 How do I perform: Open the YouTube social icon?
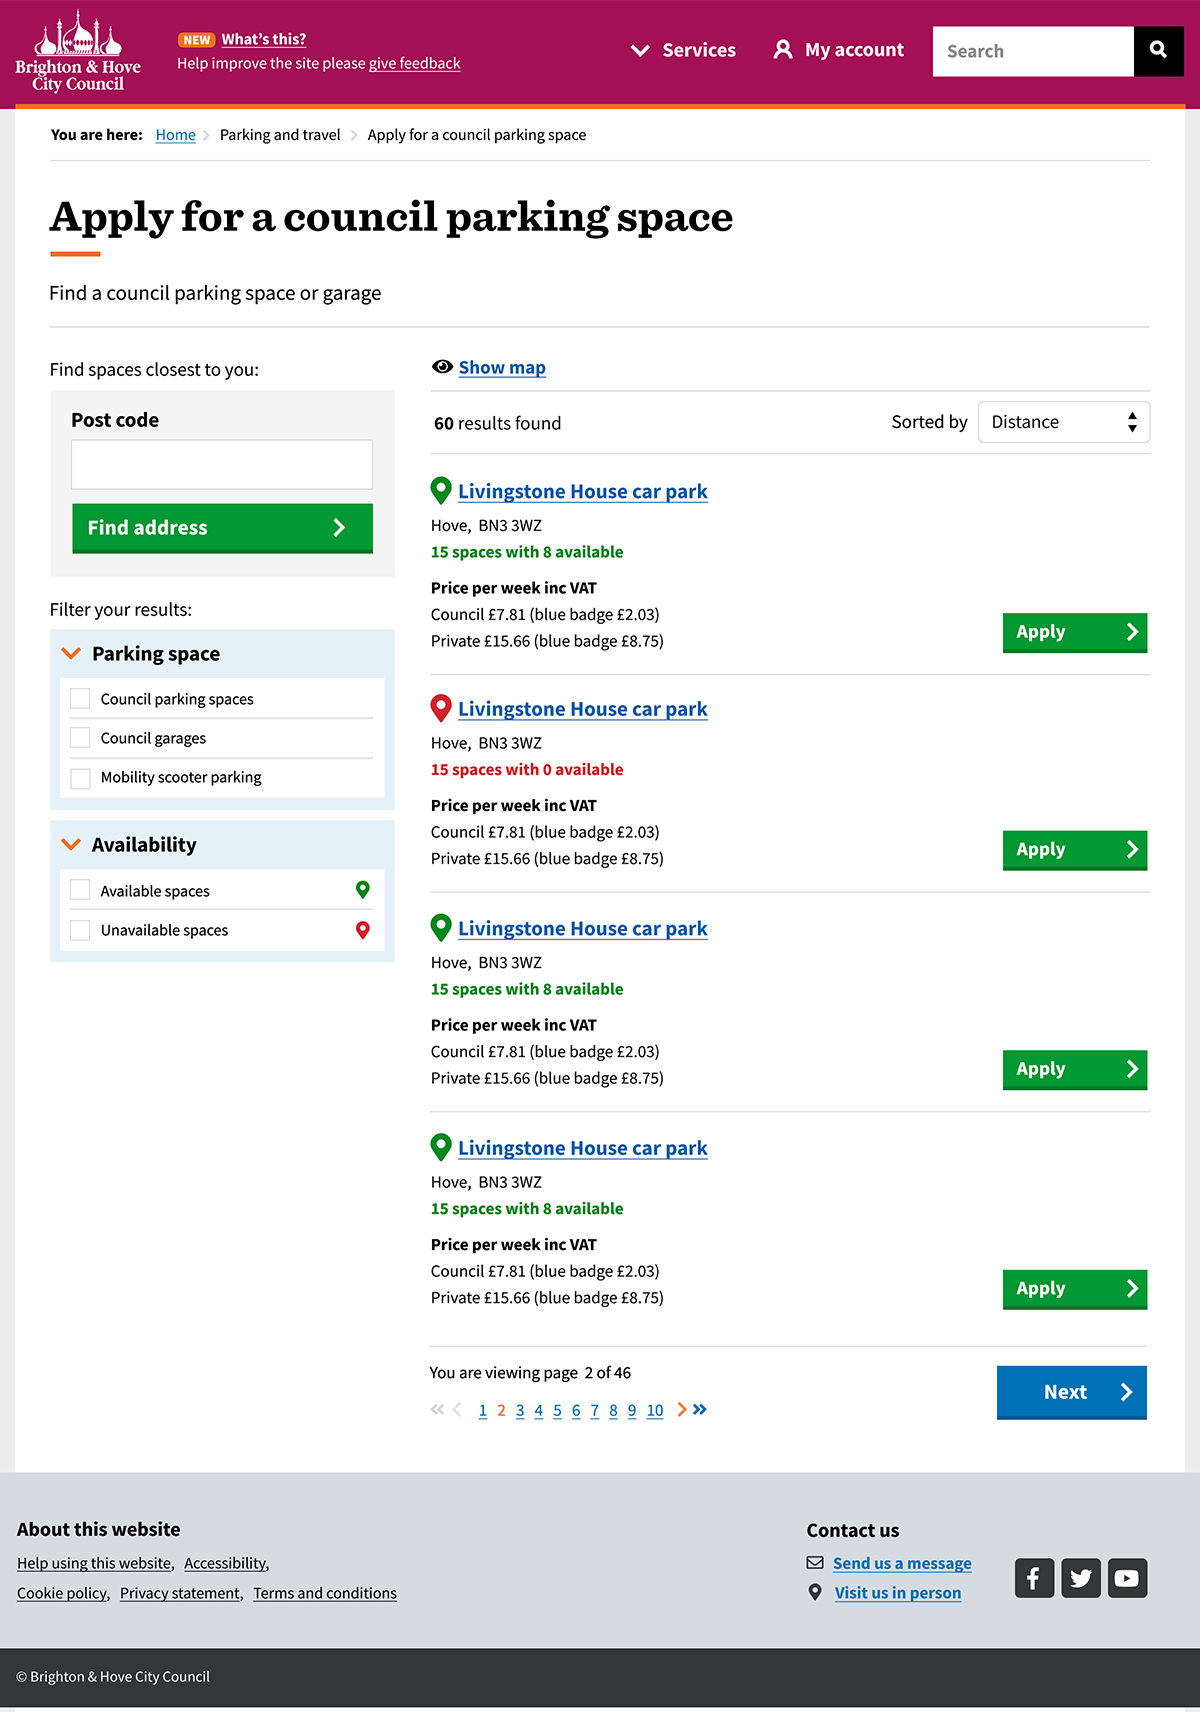1127,1578
